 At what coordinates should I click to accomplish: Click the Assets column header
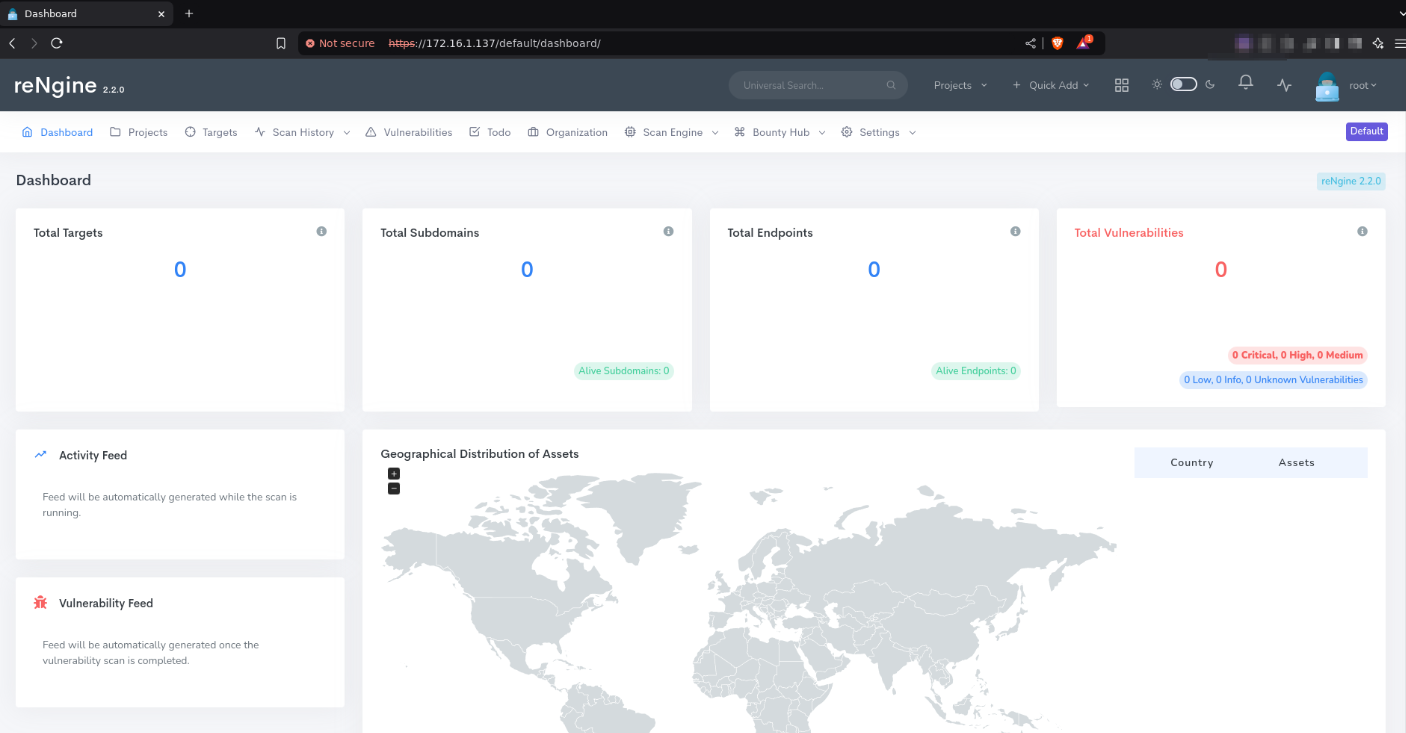[x=1296, y=463]
